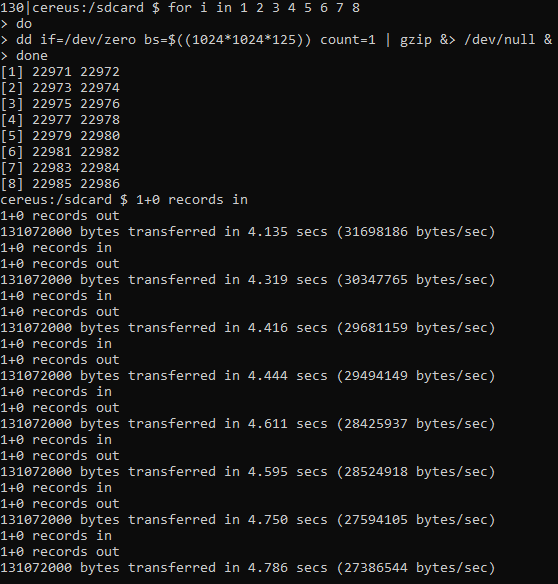558x584 pixels.
Task: Click the cereus:/sdcard $ prompt after jobs
Action: pyautogui.click(x=64, y=200)
